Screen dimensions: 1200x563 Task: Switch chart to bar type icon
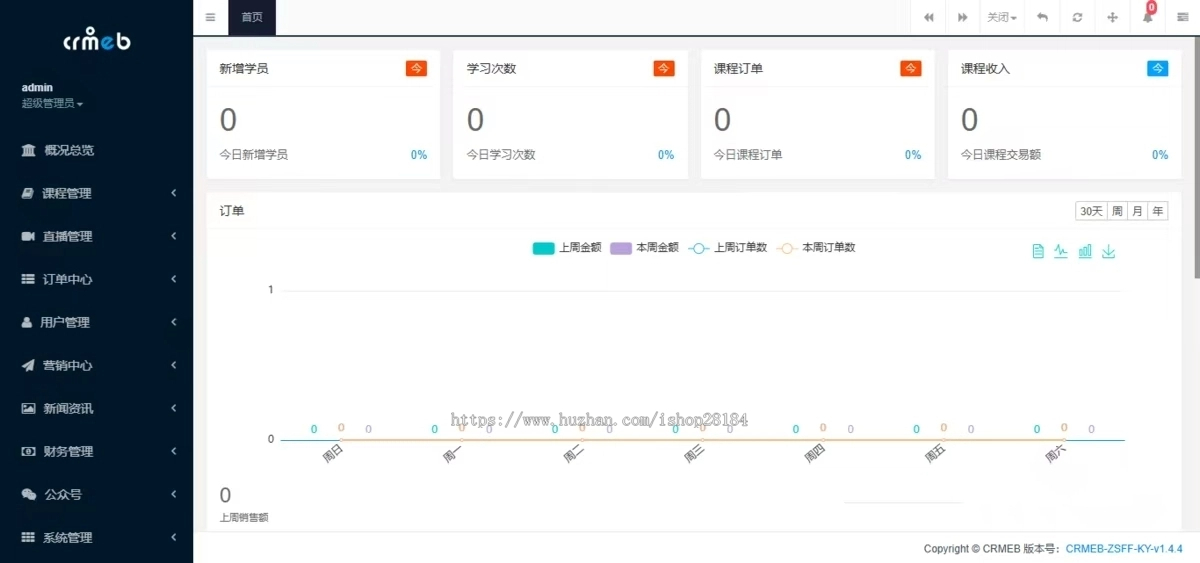(x=1085, y=251)
